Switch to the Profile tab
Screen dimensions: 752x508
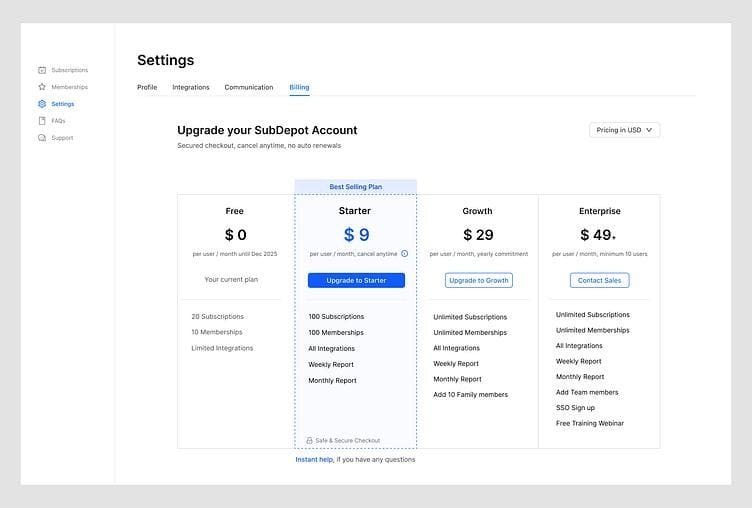(147, 87)
